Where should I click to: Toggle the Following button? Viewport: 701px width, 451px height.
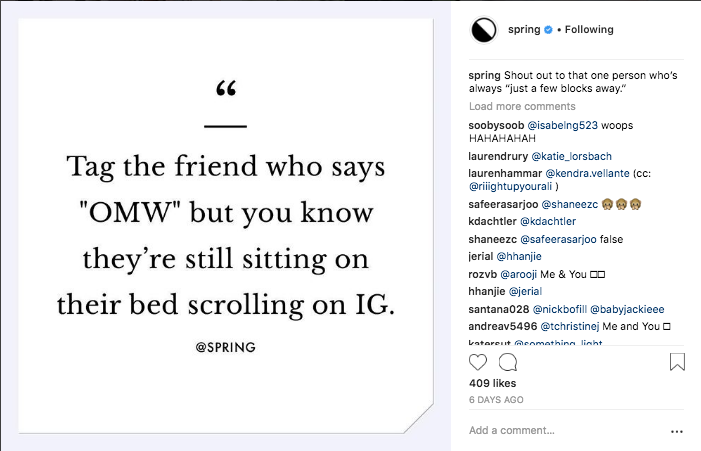589,30
